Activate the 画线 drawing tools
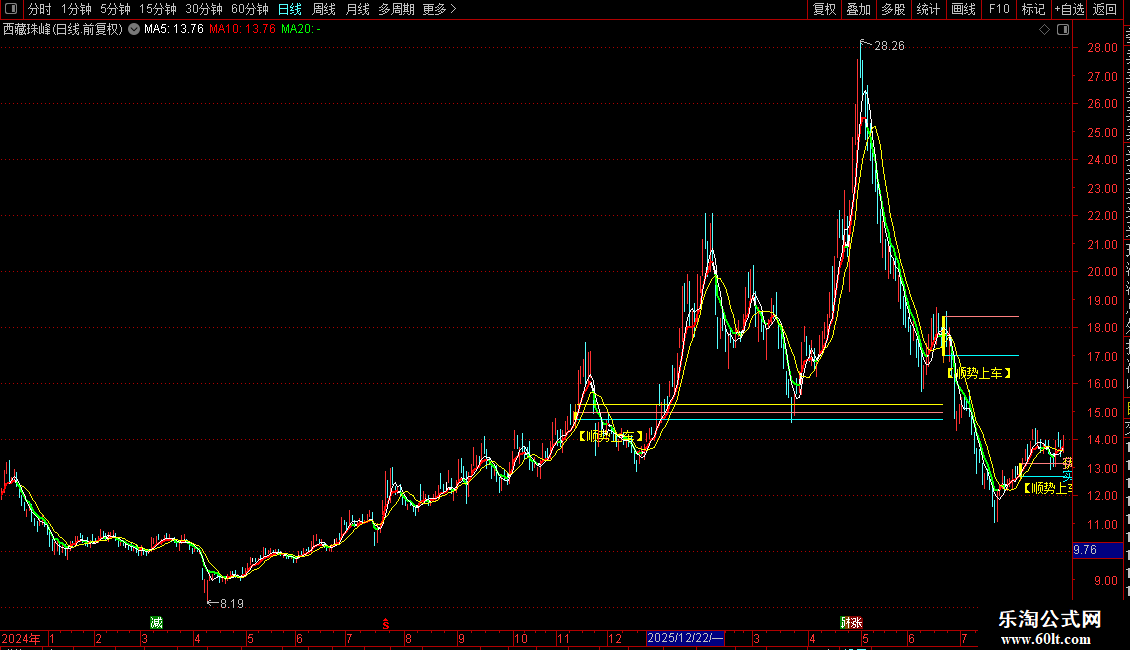 [963, 9]
